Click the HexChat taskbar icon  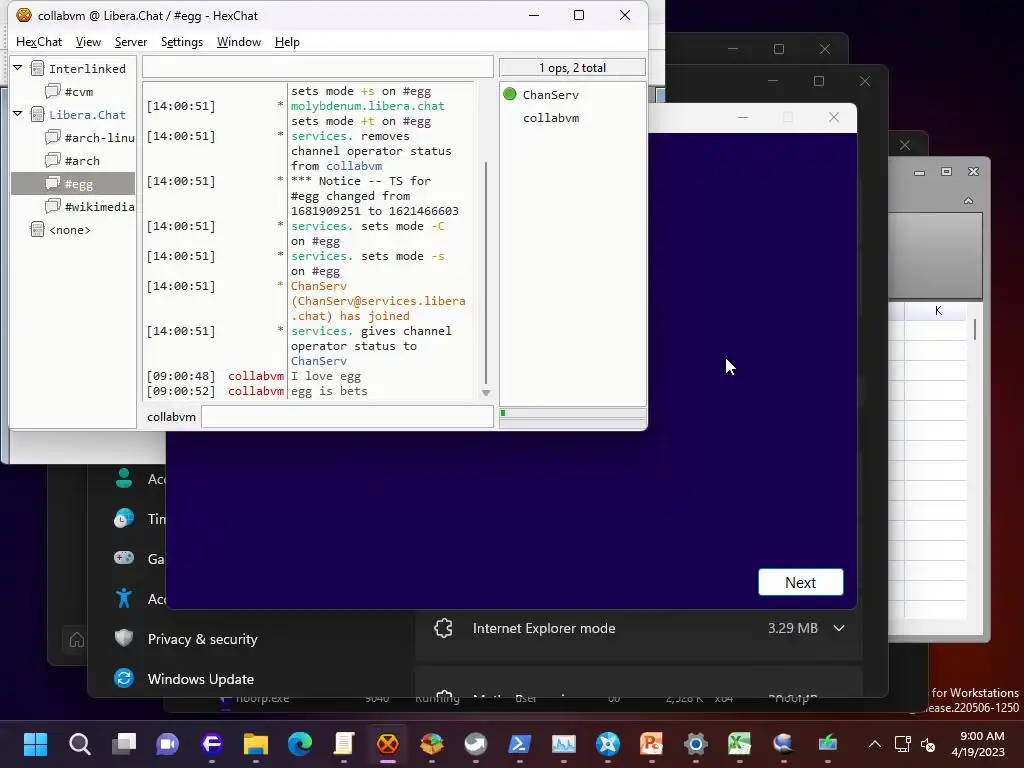387,744
